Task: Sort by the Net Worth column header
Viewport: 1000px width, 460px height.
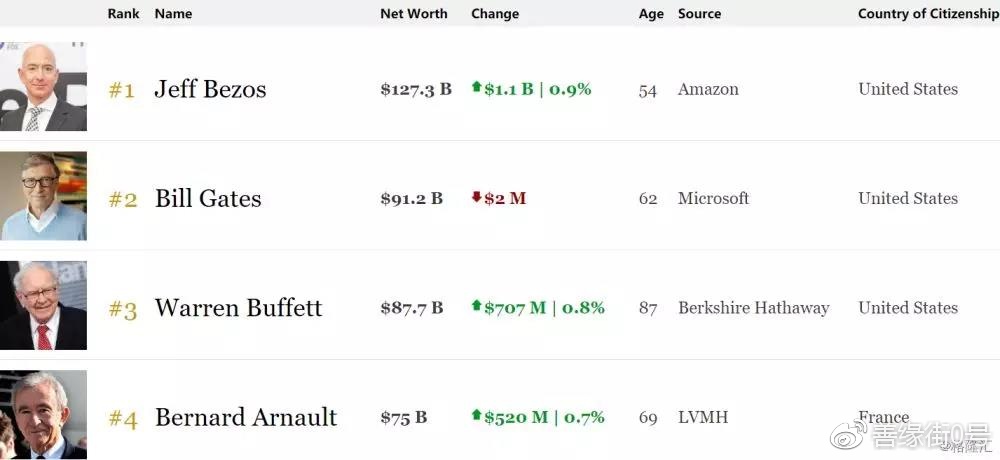Action: [x=414, y=14]
